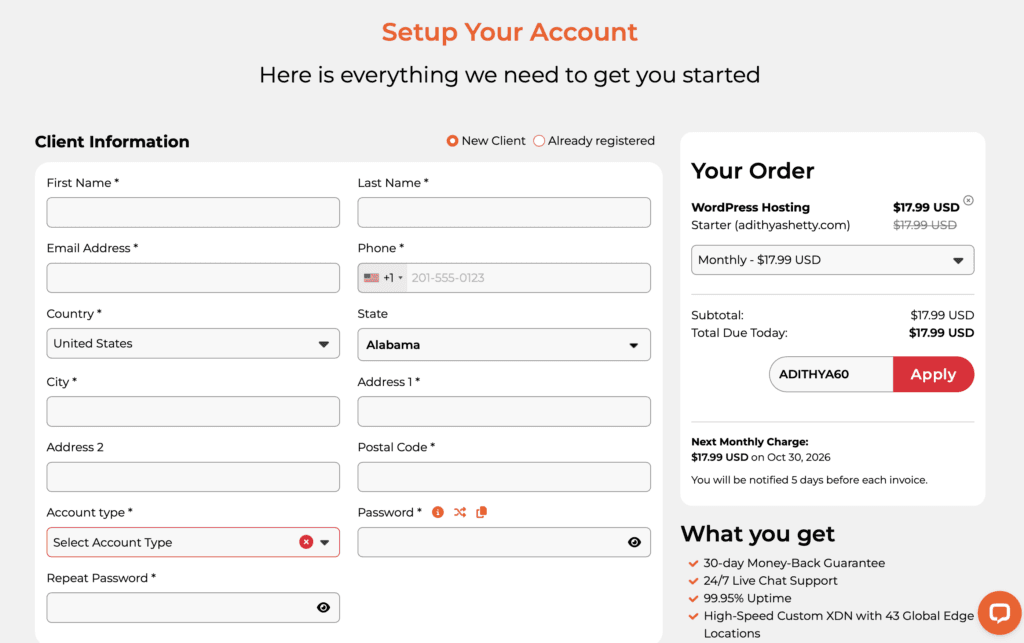
Task: Click into the Address 1 field
Action: (x=504, y=411)
